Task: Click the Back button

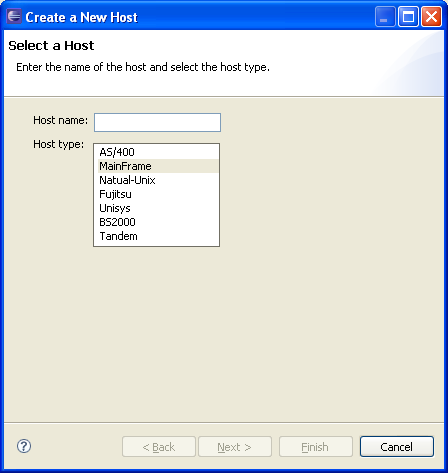Action: point(159,447)
